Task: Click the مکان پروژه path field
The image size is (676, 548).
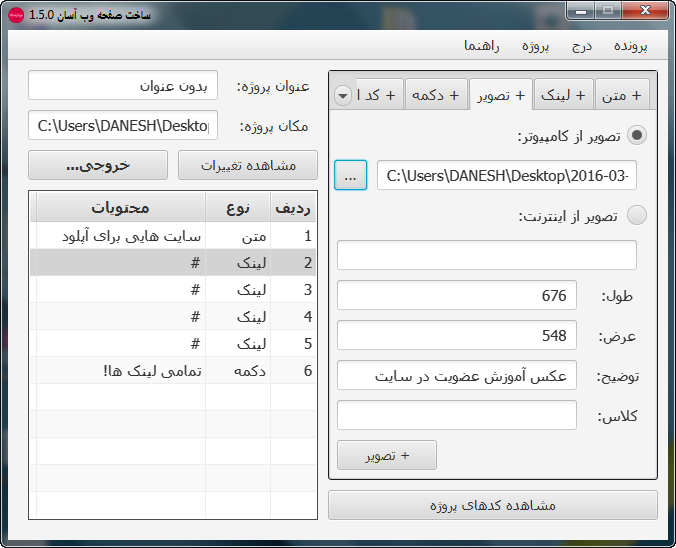Action: pyautogui.click(x=123, y=125)
